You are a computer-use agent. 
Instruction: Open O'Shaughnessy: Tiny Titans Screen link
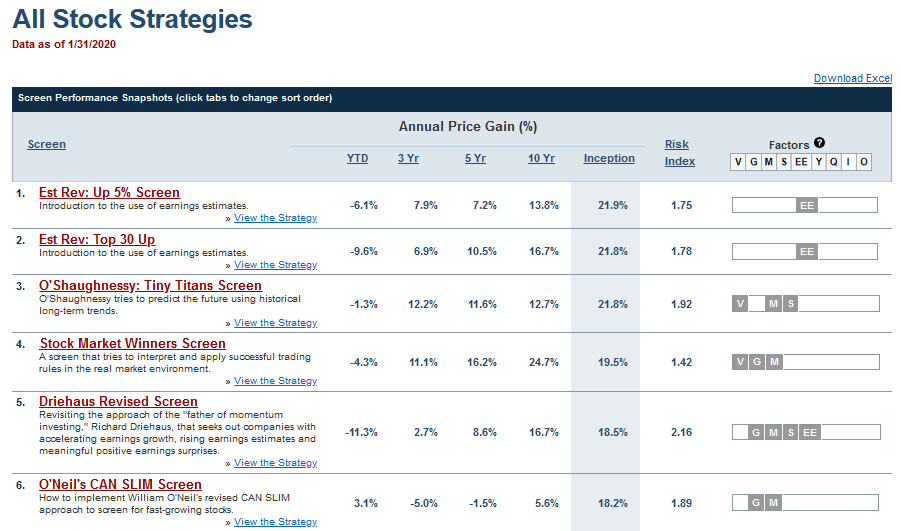[x=150, y=285]
